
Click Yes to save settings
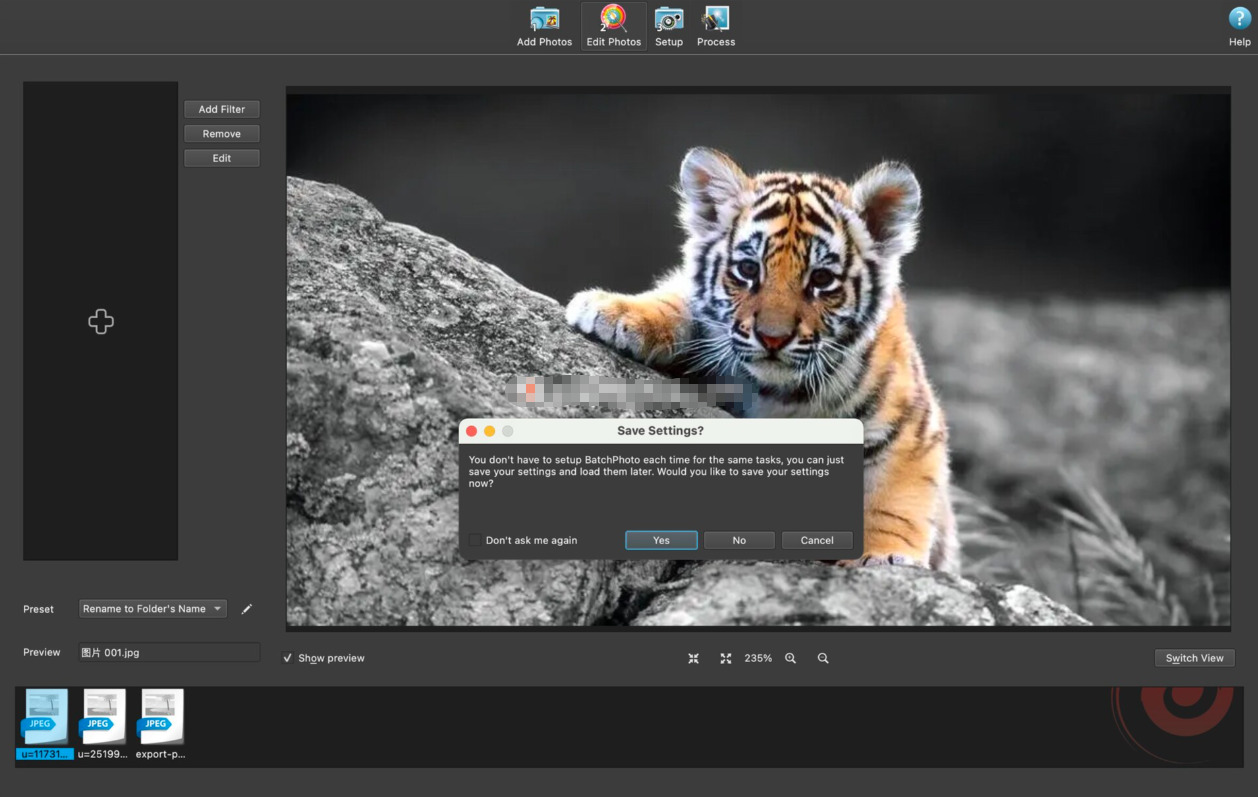[x=661, y=540]
